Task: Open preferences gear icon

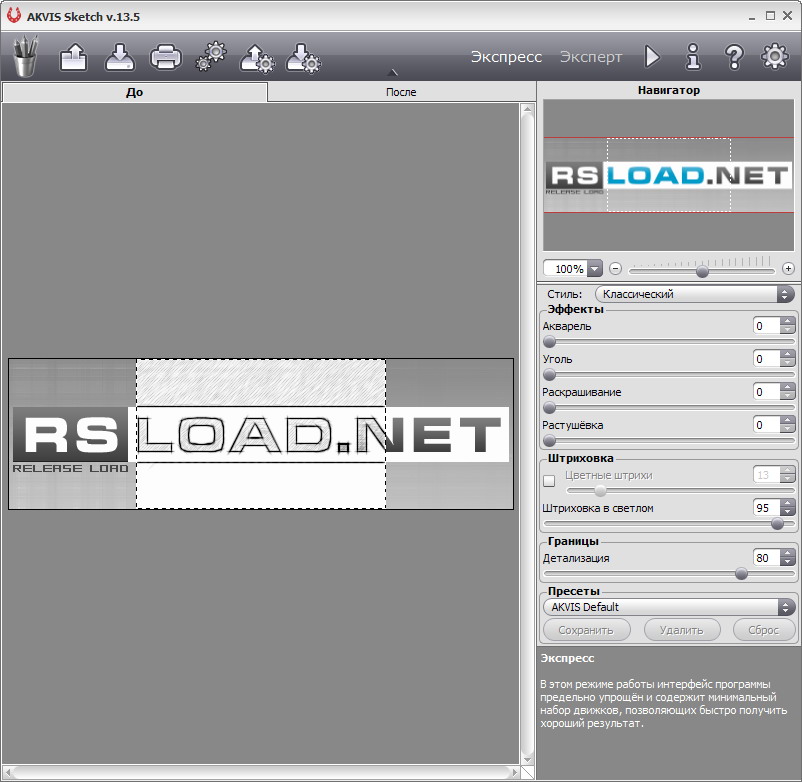Action: point(775,56)
